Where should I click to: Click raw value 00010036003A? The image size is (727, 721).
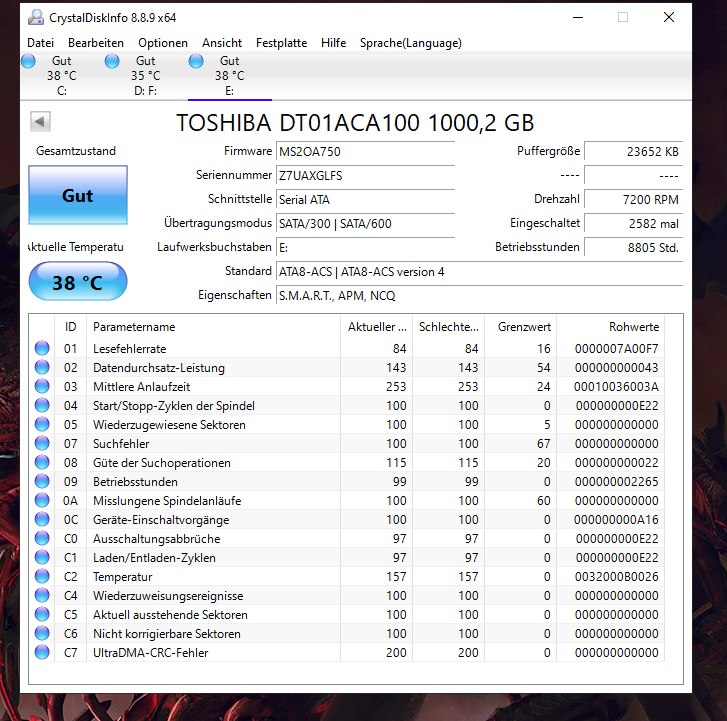click(x=616, y=387)
